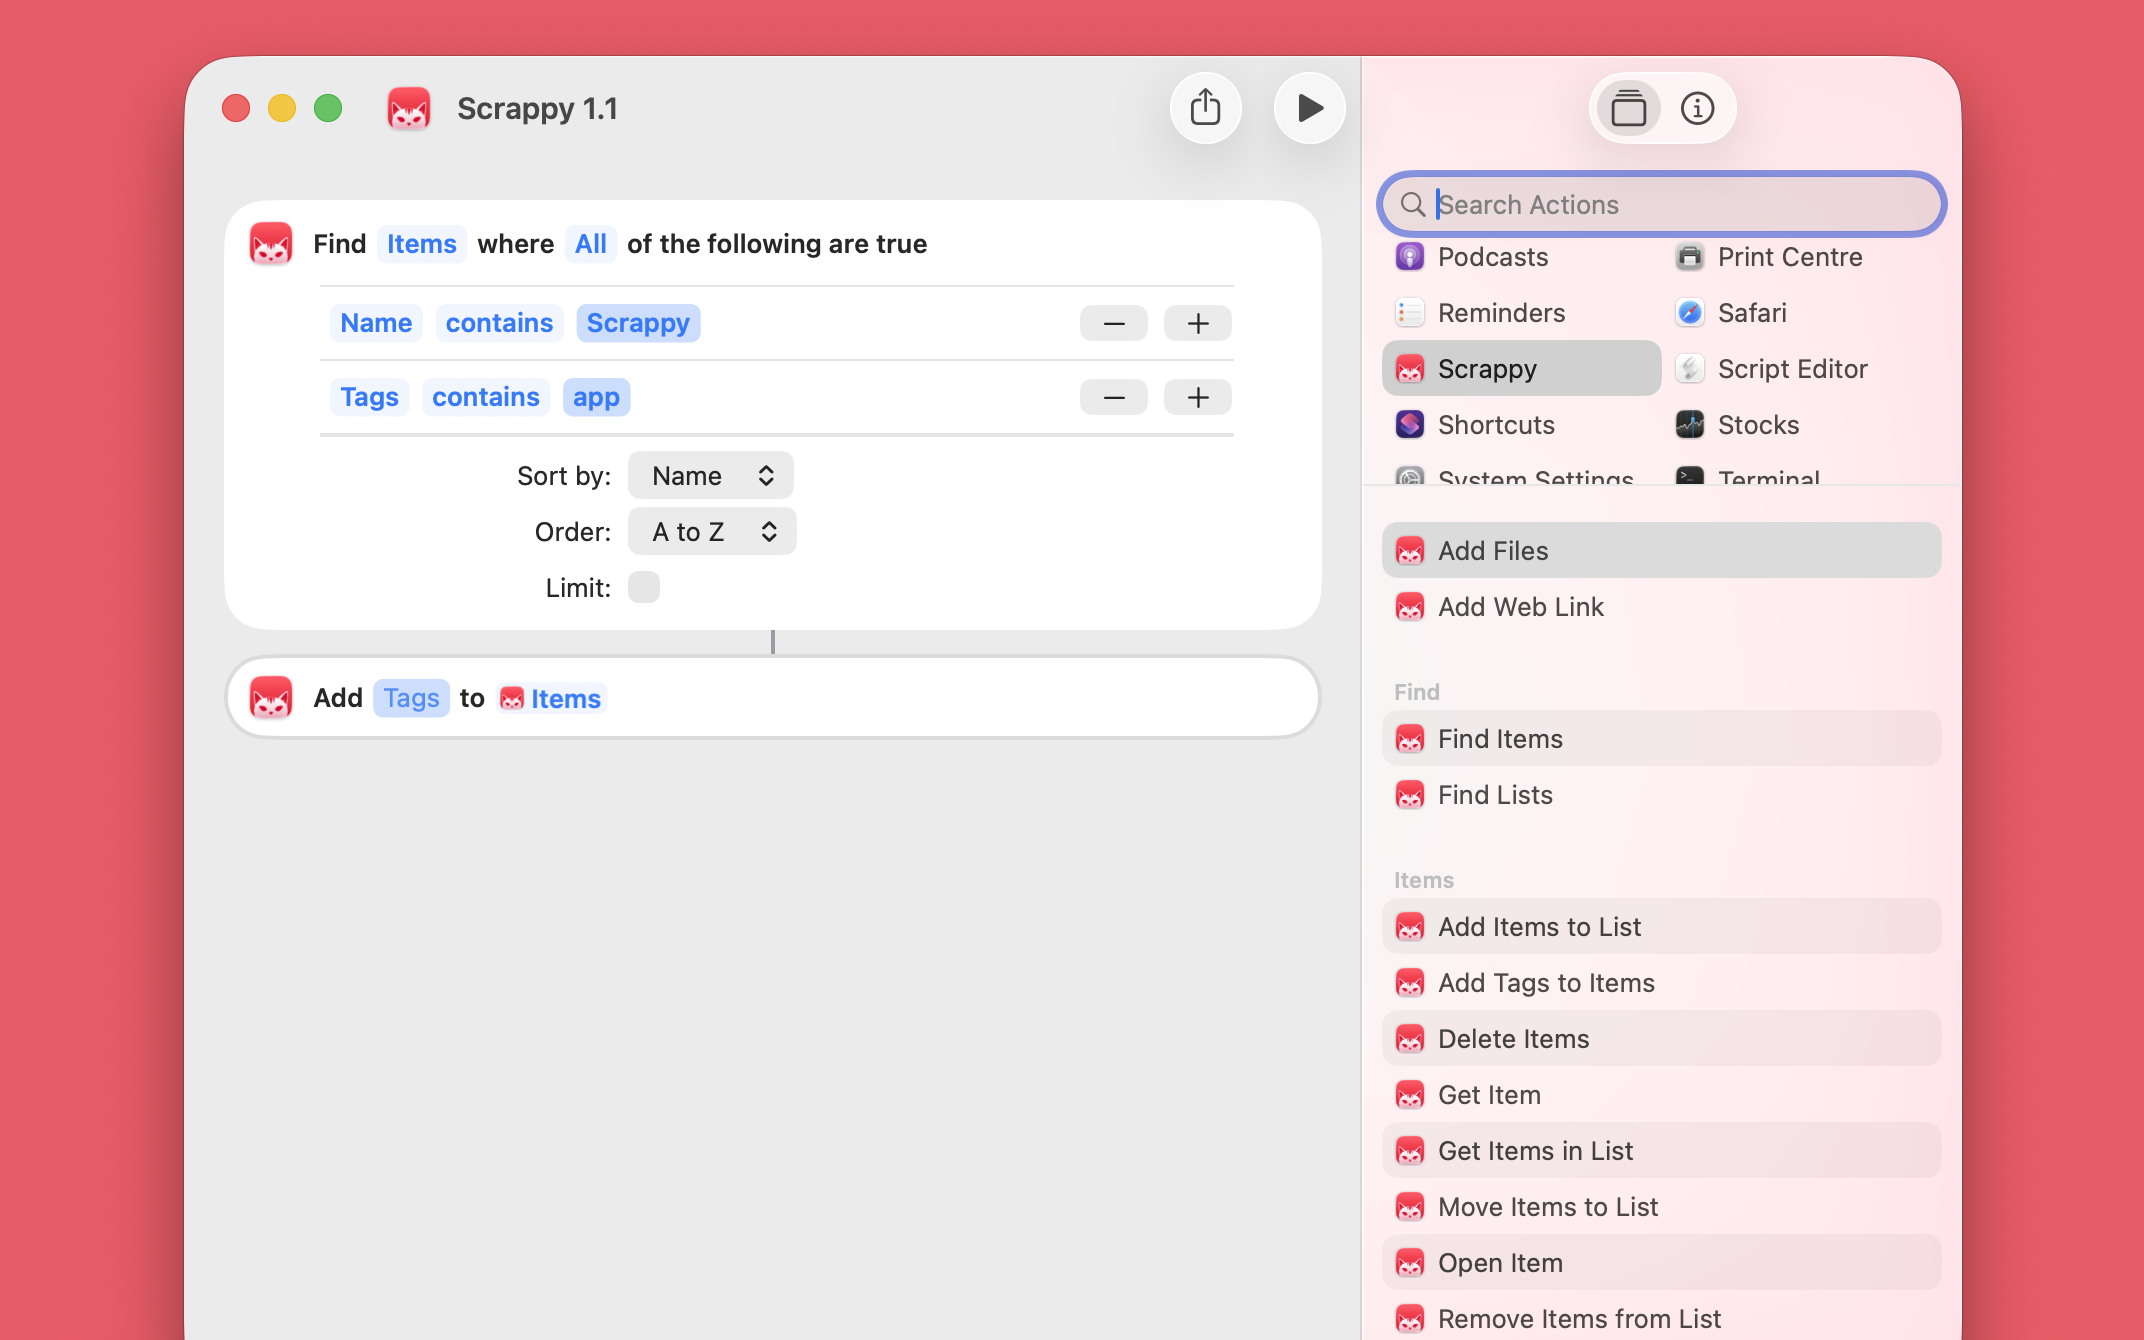Choose the Move Items to List action
This screenshot has height=1340, width=2144.
pyautogui.click(x=1662, y=1206)
